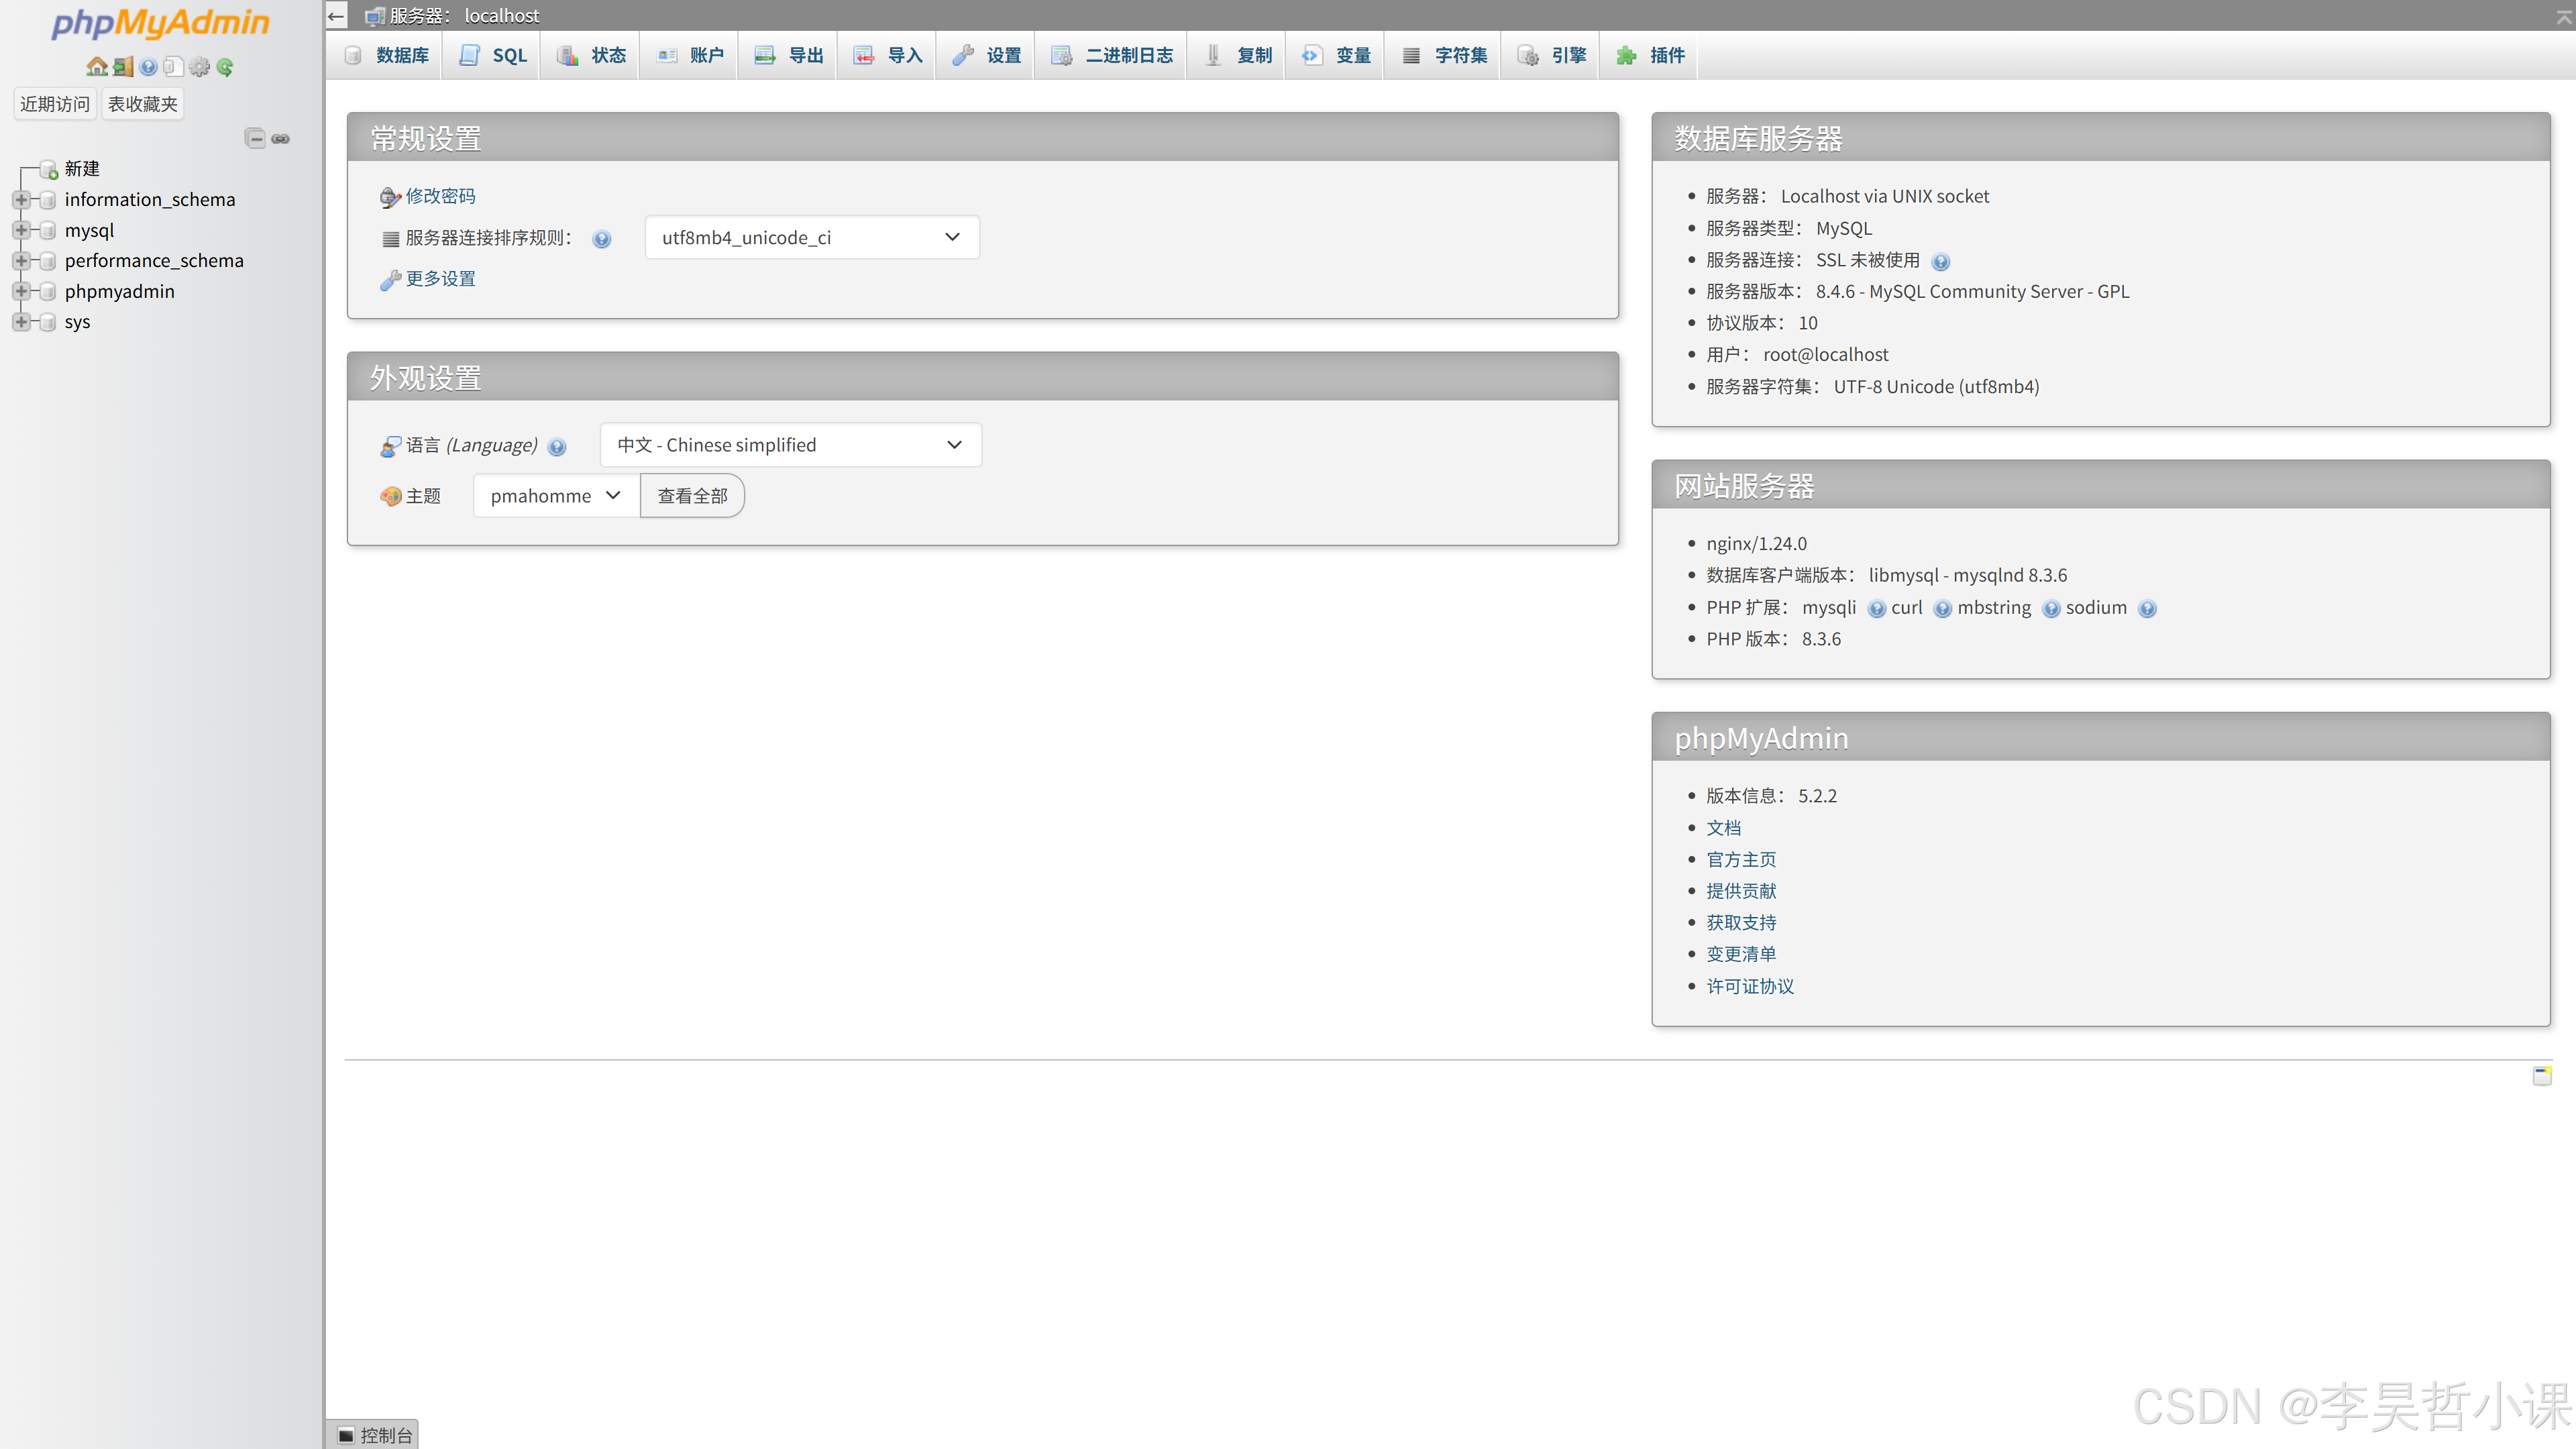Image resolution: width=2576 pixels, height=1449 pixels.
Task: Open the 数据库 tab
Action: [x=387, y=55]
